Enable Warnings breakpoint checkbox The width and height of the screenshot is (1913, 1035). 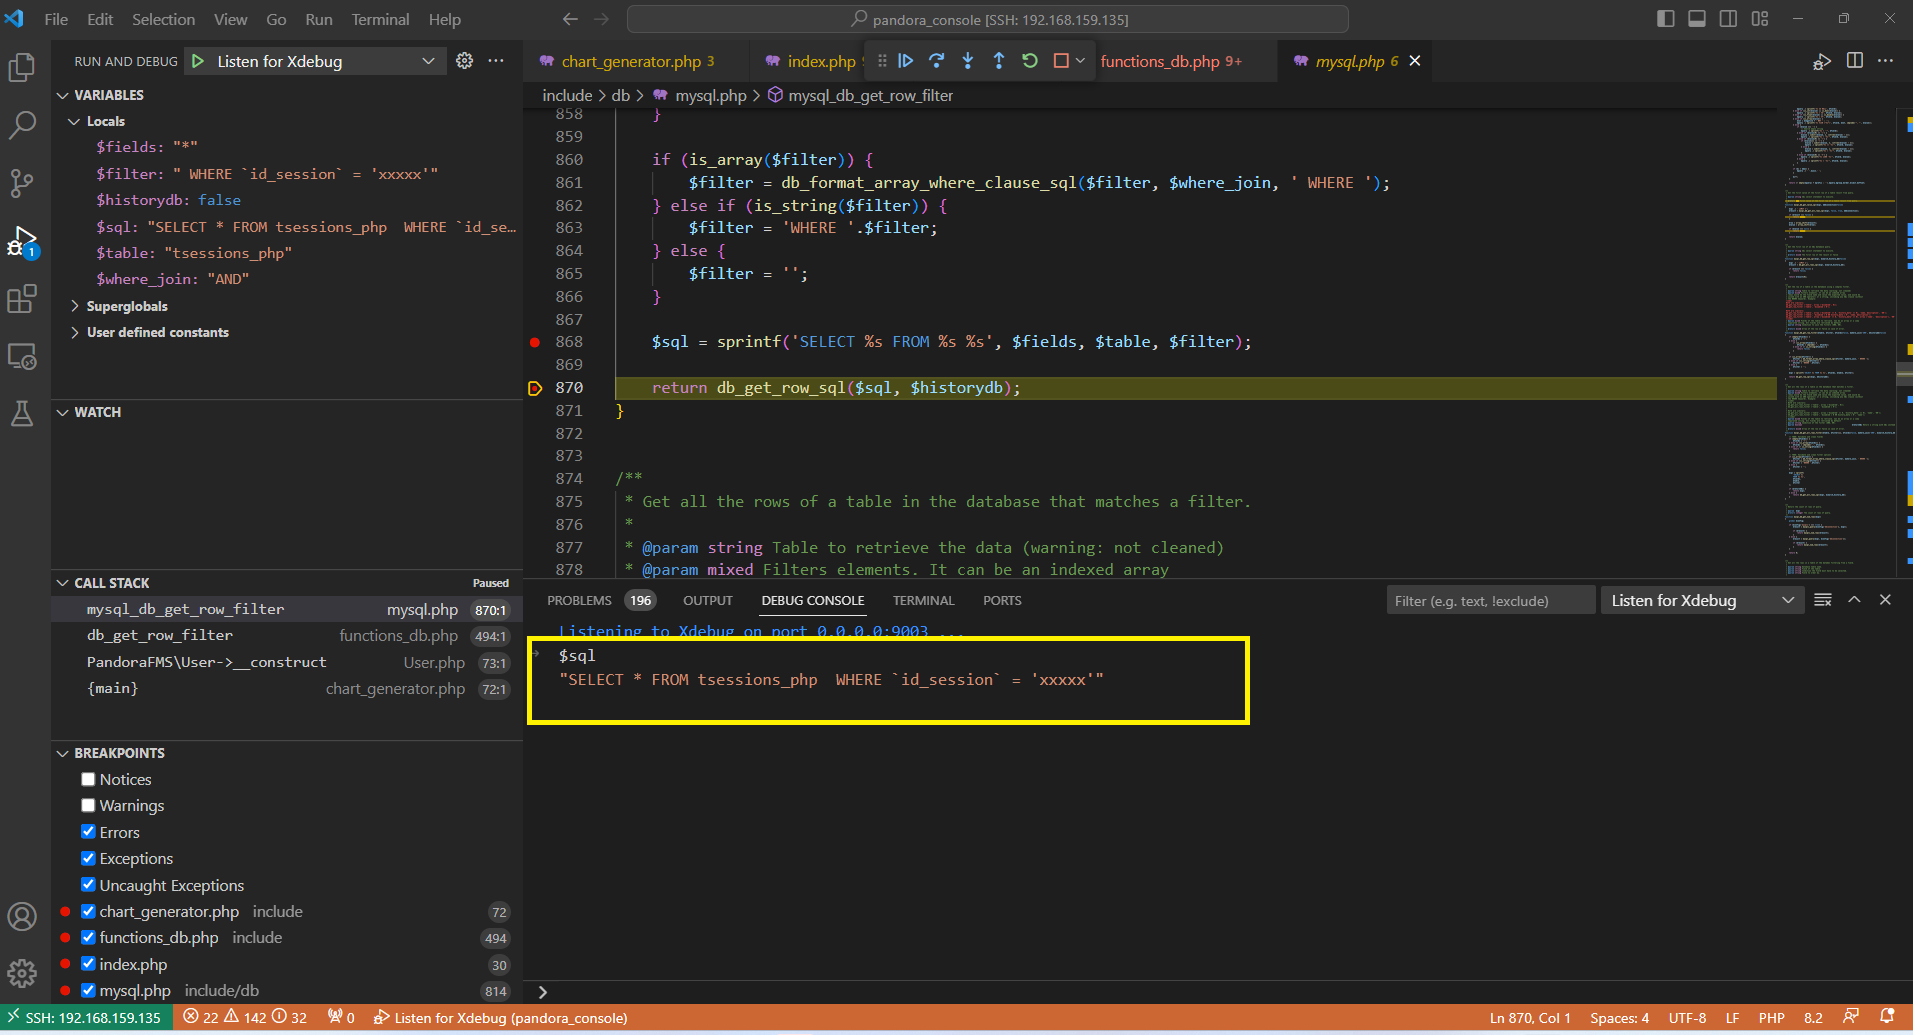88,805
